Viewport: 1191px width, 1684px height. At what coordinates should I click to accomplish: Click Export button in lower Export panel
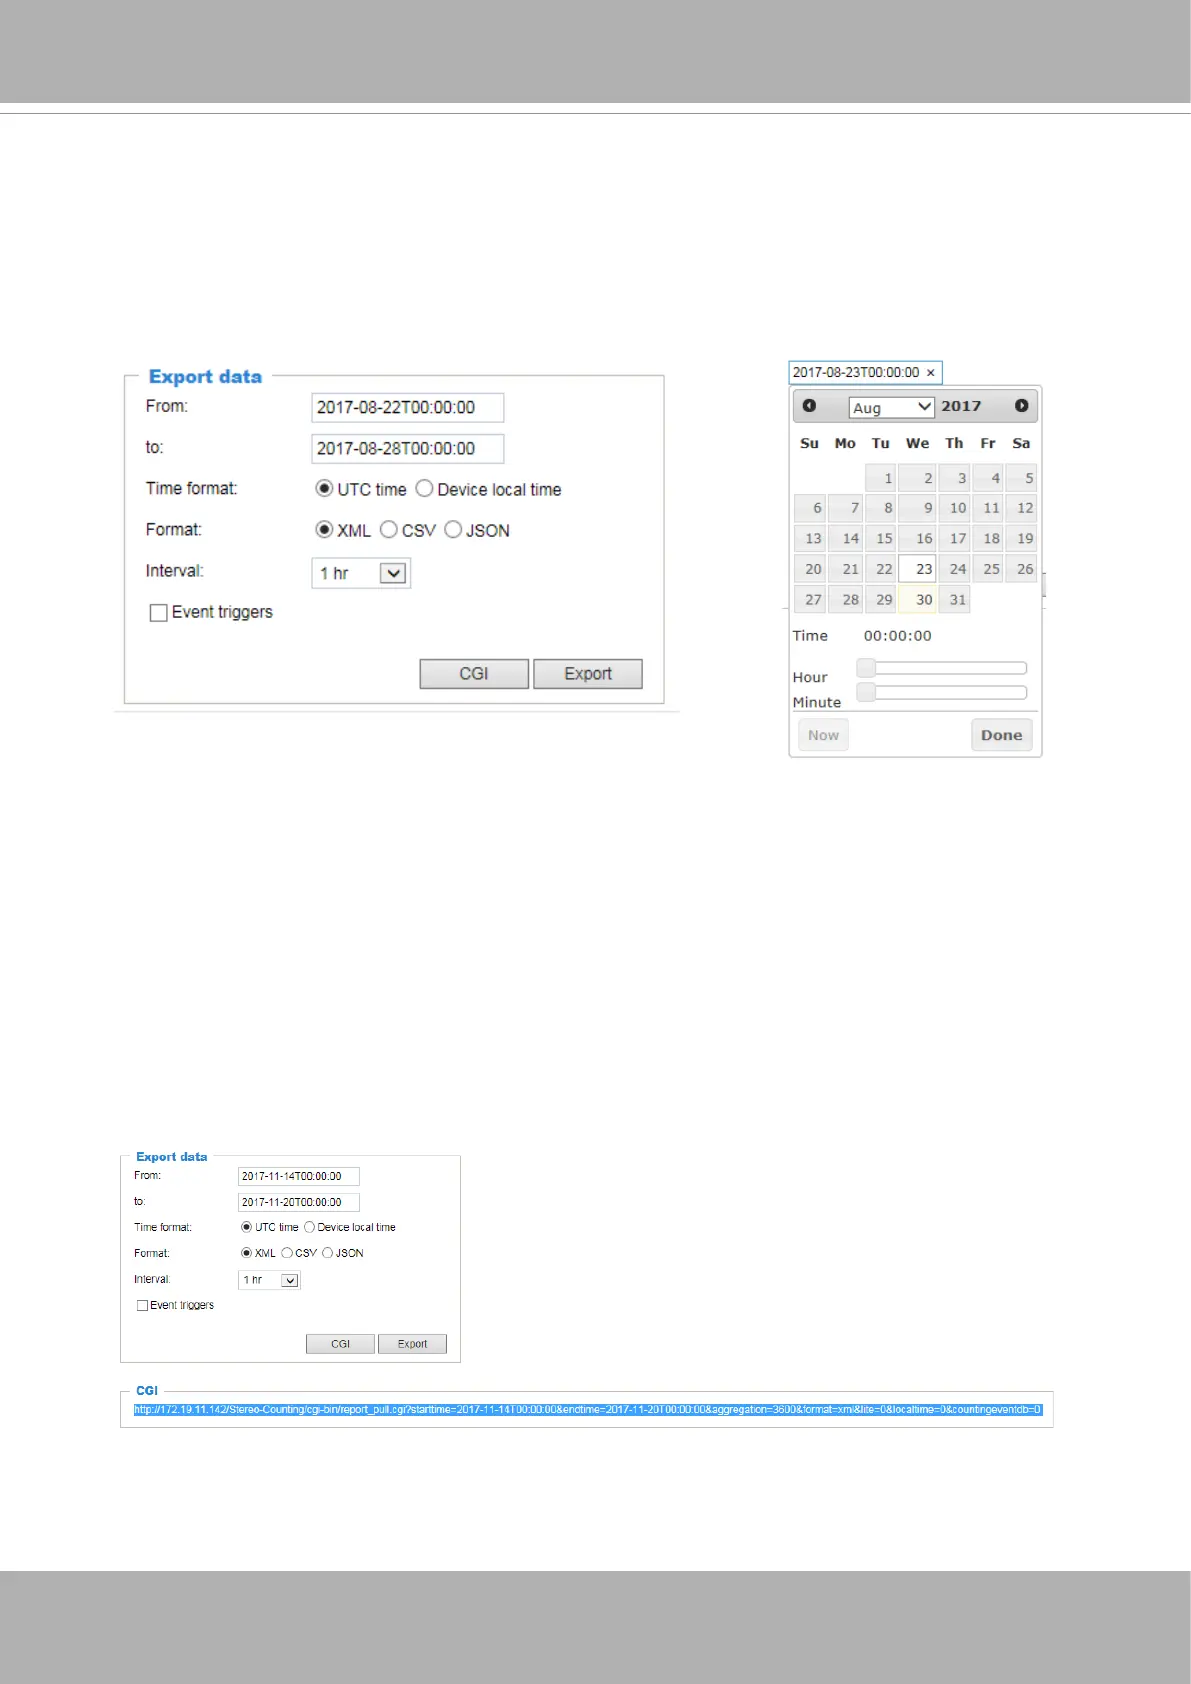[412, 1344]
